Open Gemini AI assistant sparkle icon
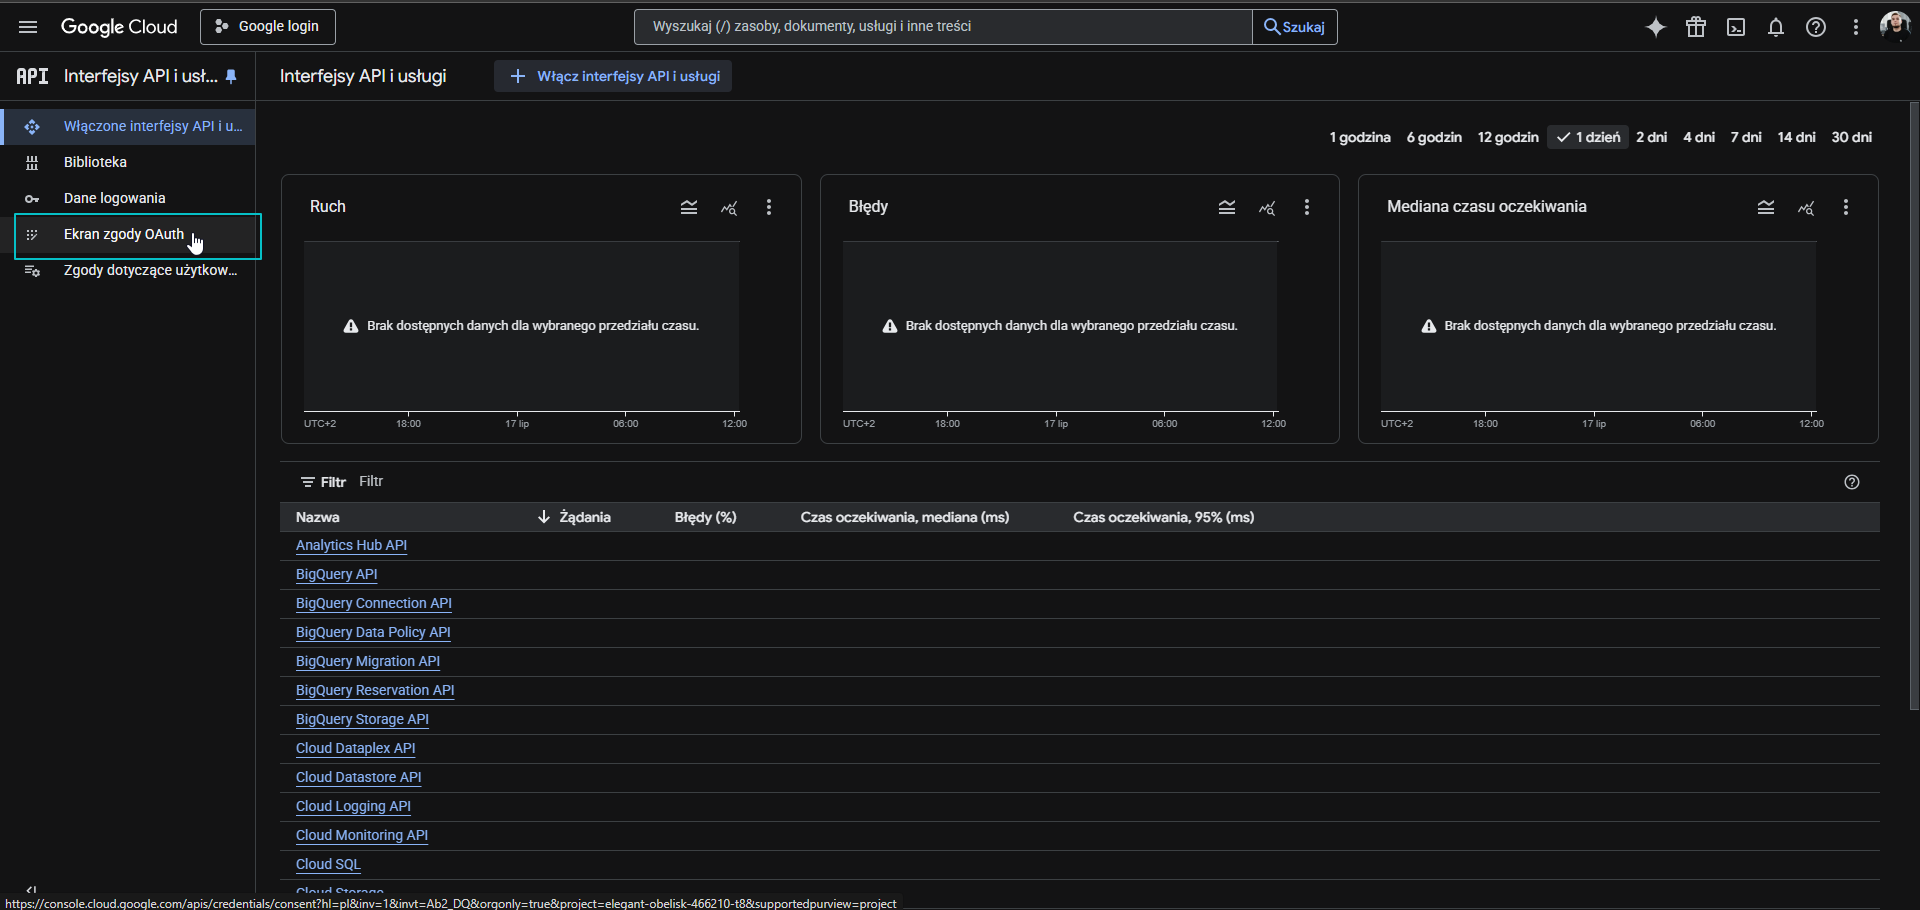This screenshot has width=1920, height=910. pos(1655,27)
